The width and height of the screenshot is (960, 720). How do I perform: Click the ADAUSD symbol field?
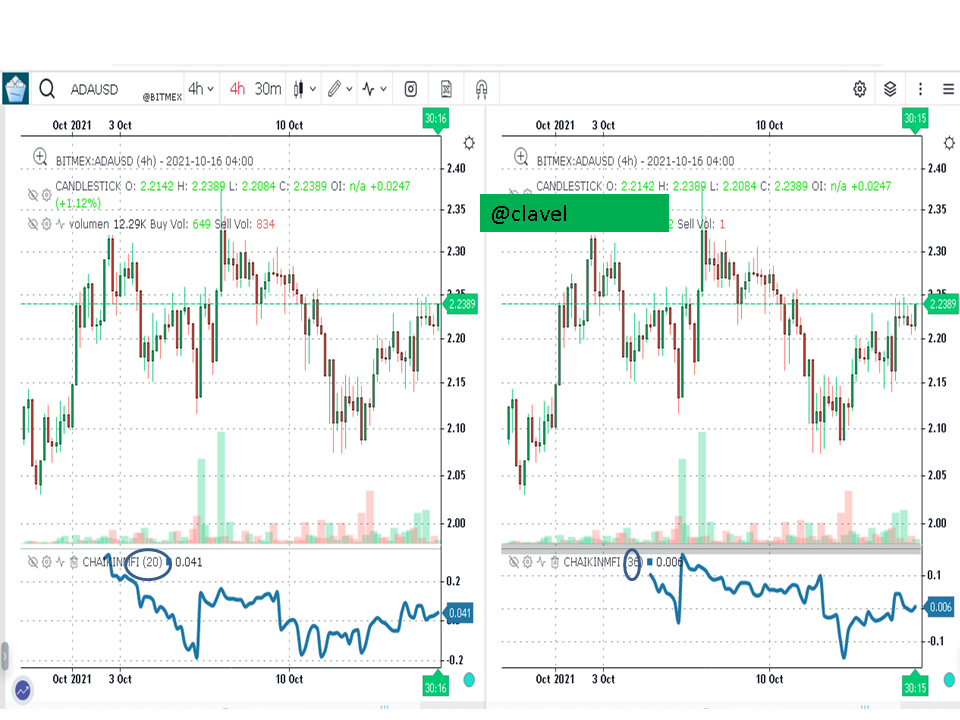(x=94, y=89)
